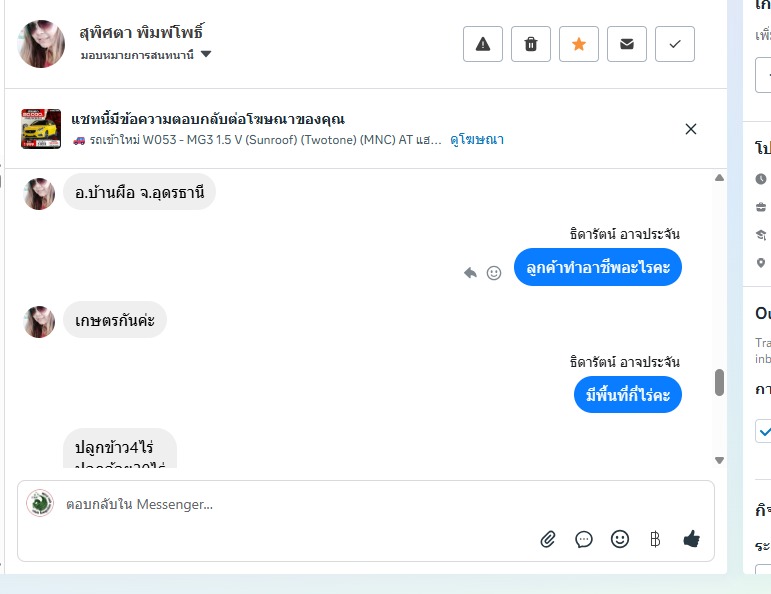This screenshot has height=594, width=771.
Task: Click the trash delete conversation icon
Action: coord(531,44)
